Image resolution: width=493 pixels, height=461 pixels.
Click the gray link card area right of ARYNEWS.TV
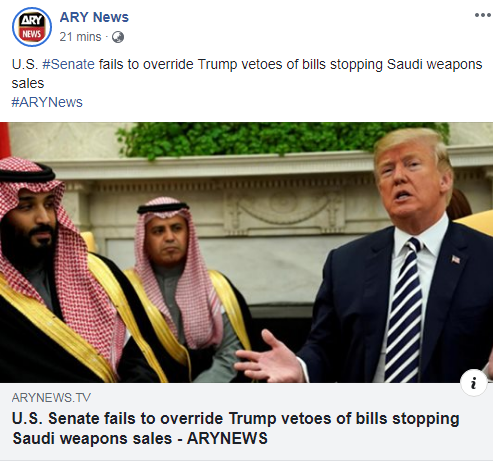pos(273,397)
